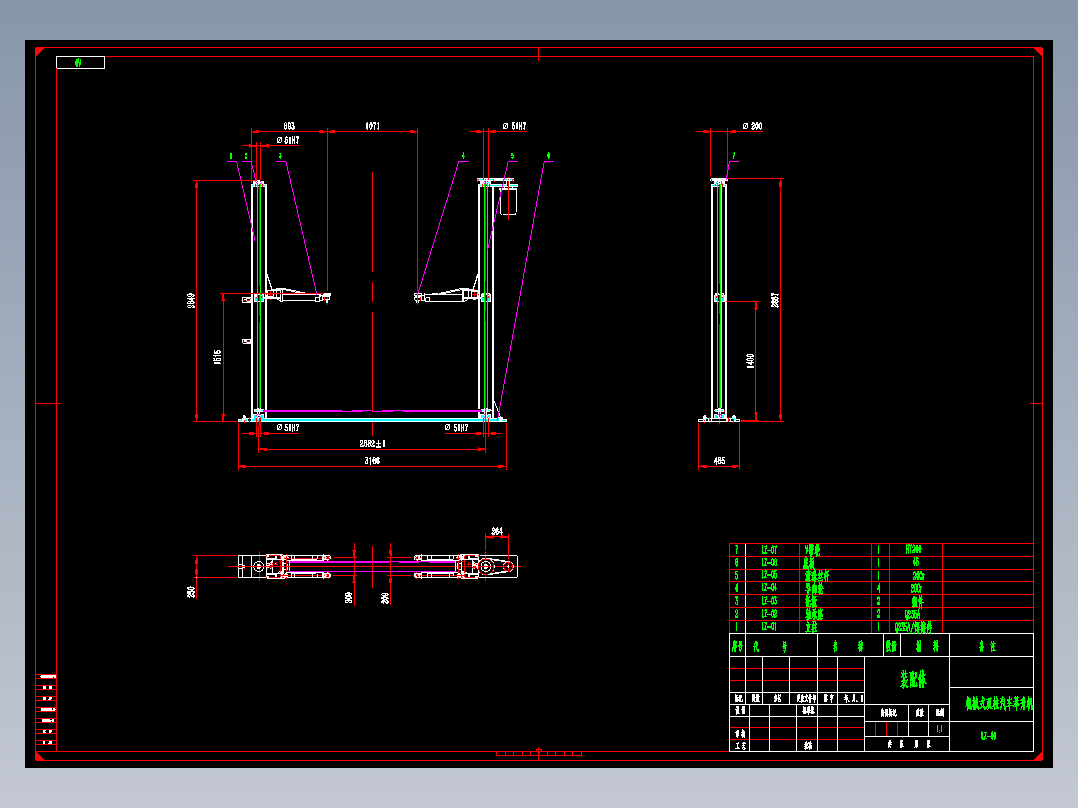Screen dimensions: 1078x808
Task: Click the scale value 1:1 cell
Action: coord(939,729)
